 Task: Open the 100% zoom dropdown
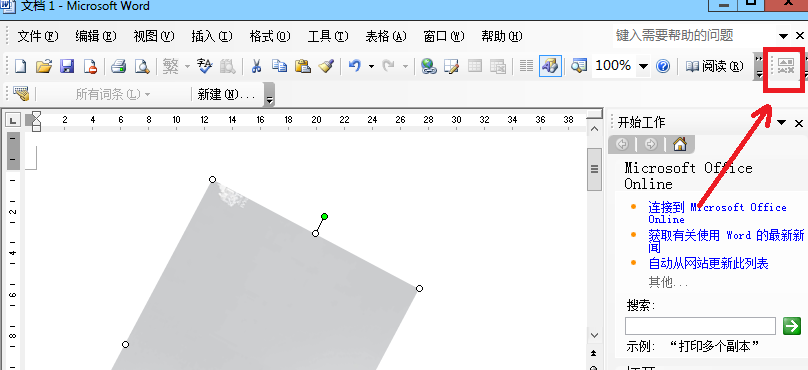(643, 66)
